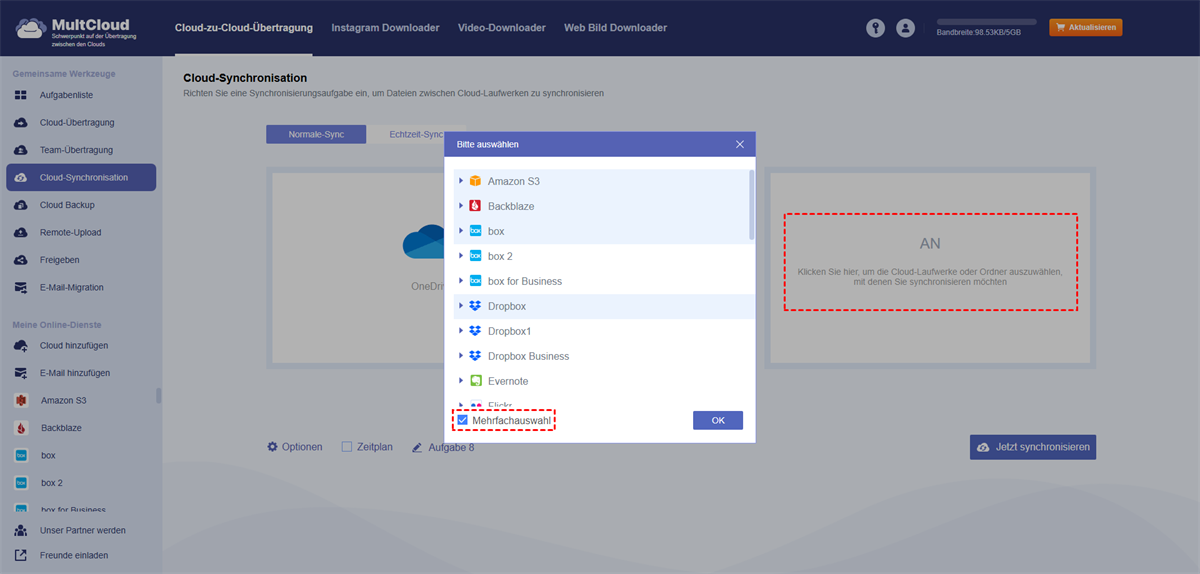Click OK in the selection dialog
The image size is (1200, 574).
pos(718,420)
